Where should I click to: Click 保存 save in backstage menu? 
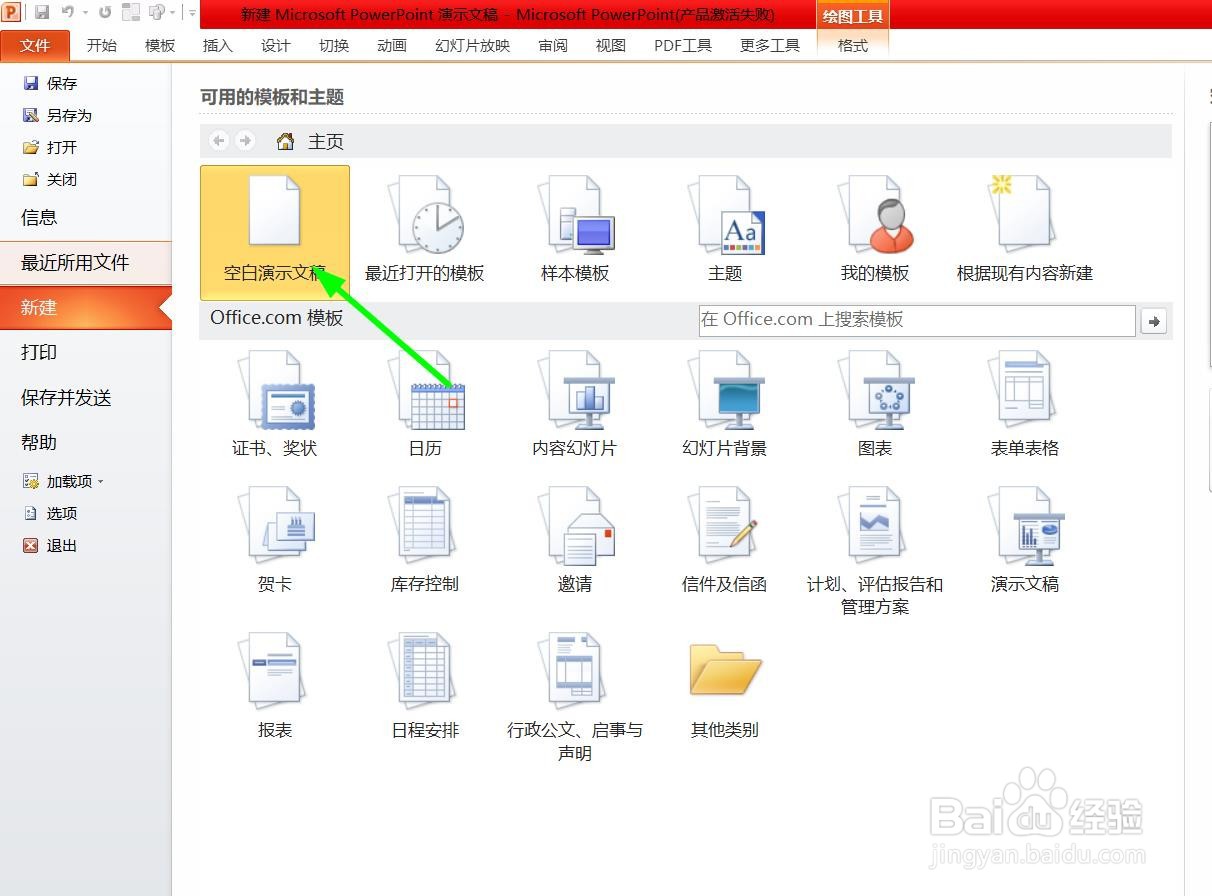pos(50,83)
